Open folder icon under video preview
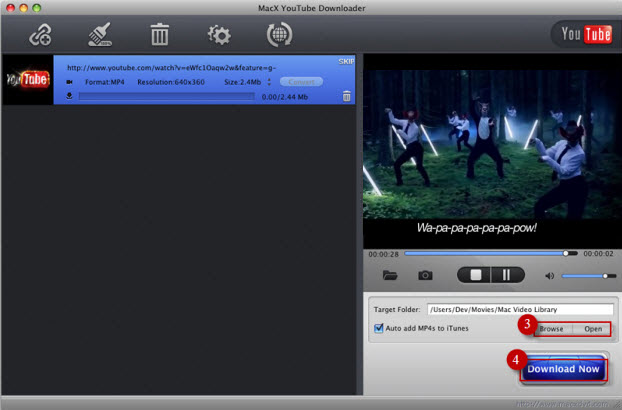 click(390, 275)
